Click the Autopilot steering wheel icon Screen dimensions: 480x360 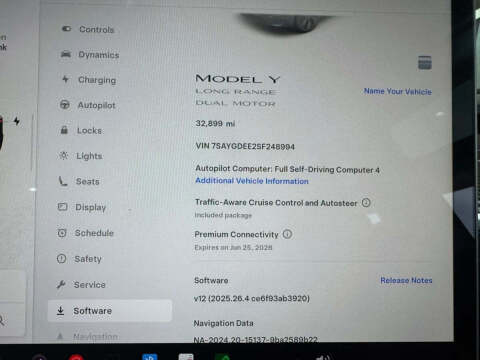tap(65, 105)
